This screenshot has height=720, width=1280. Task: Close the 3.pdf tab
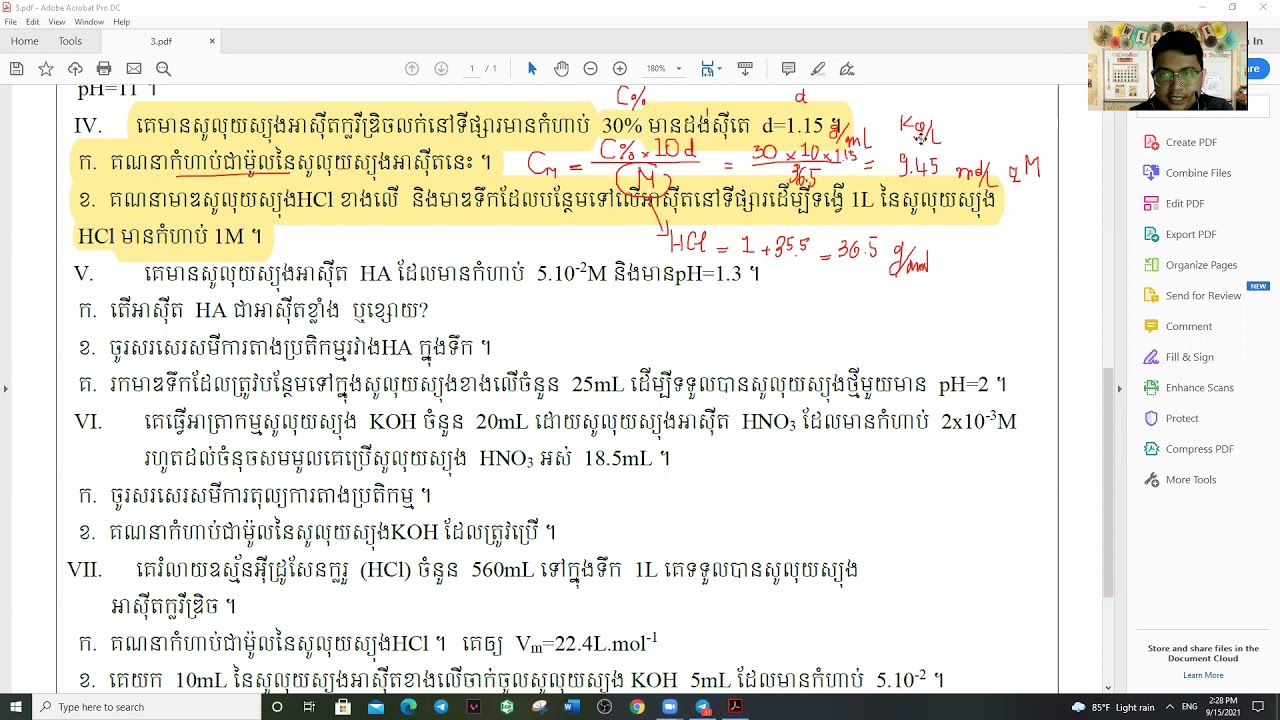click(x=212, y=41)
